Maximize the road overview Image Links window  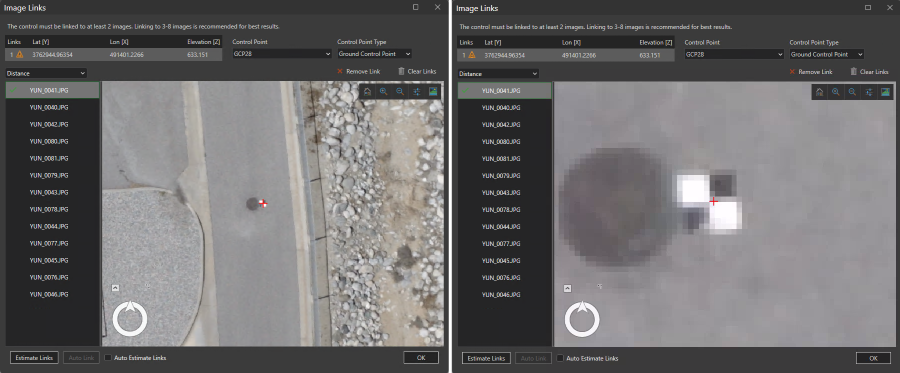(416, 7)
